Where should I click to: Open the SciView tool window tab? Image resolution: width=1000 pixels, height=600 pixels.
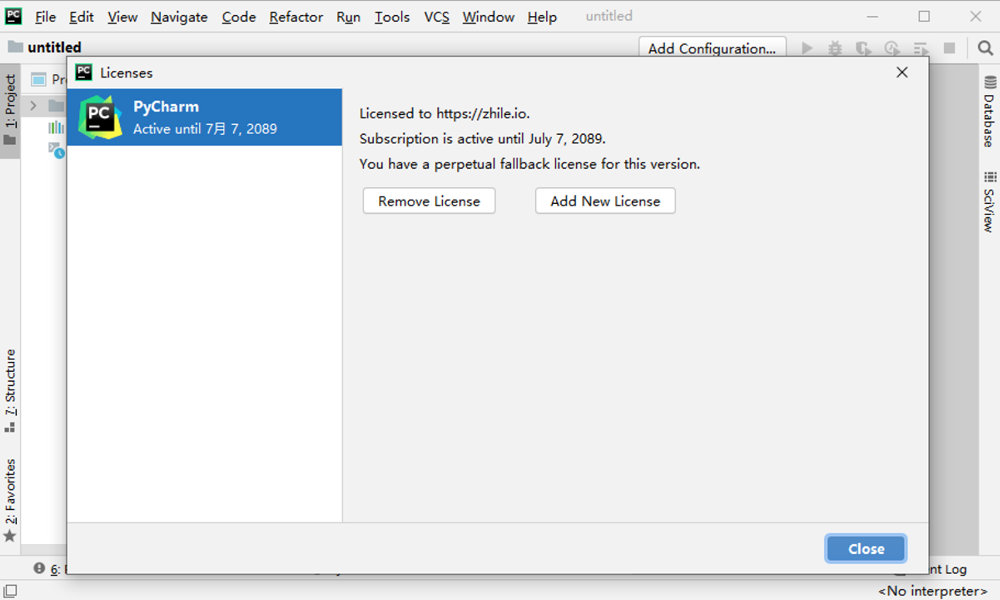[989, 201]
